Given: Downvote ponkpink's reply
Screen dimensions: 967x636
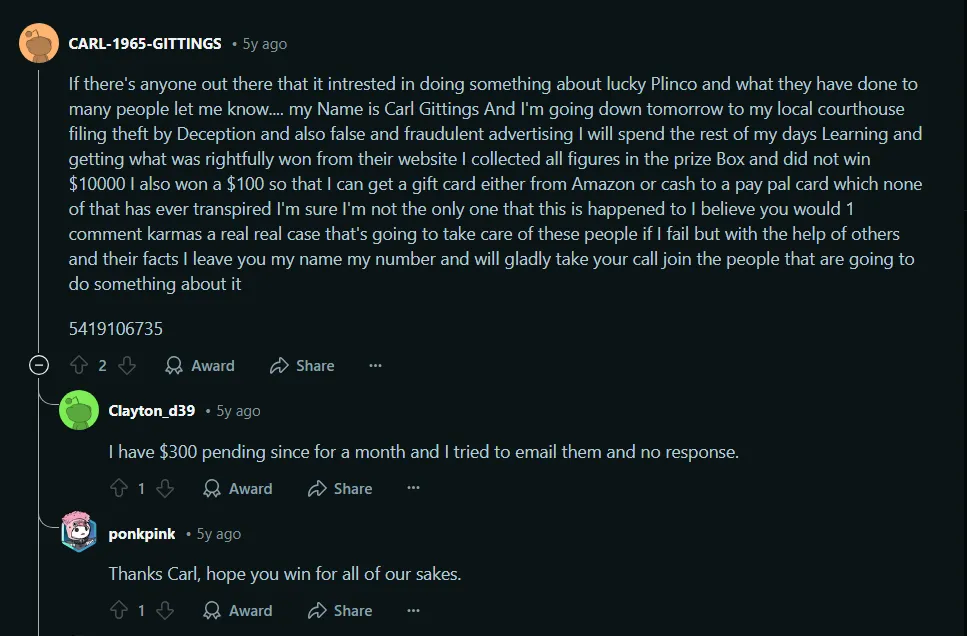Looking at the screenshot, I should click(x=165, y=610).
